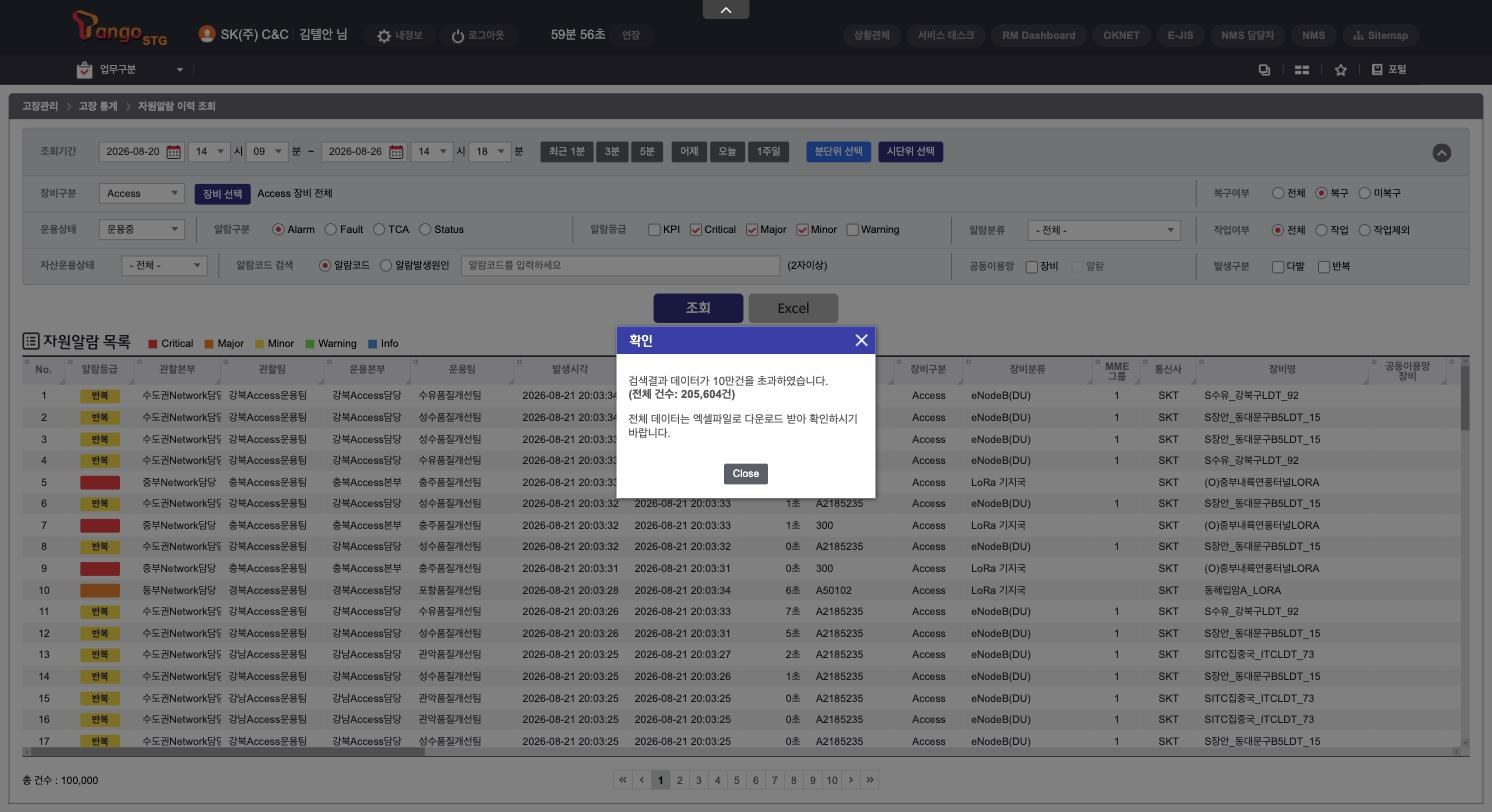Open the grid layout view icon
This screenshot has height=812, width=1492.
(1302, 70)
